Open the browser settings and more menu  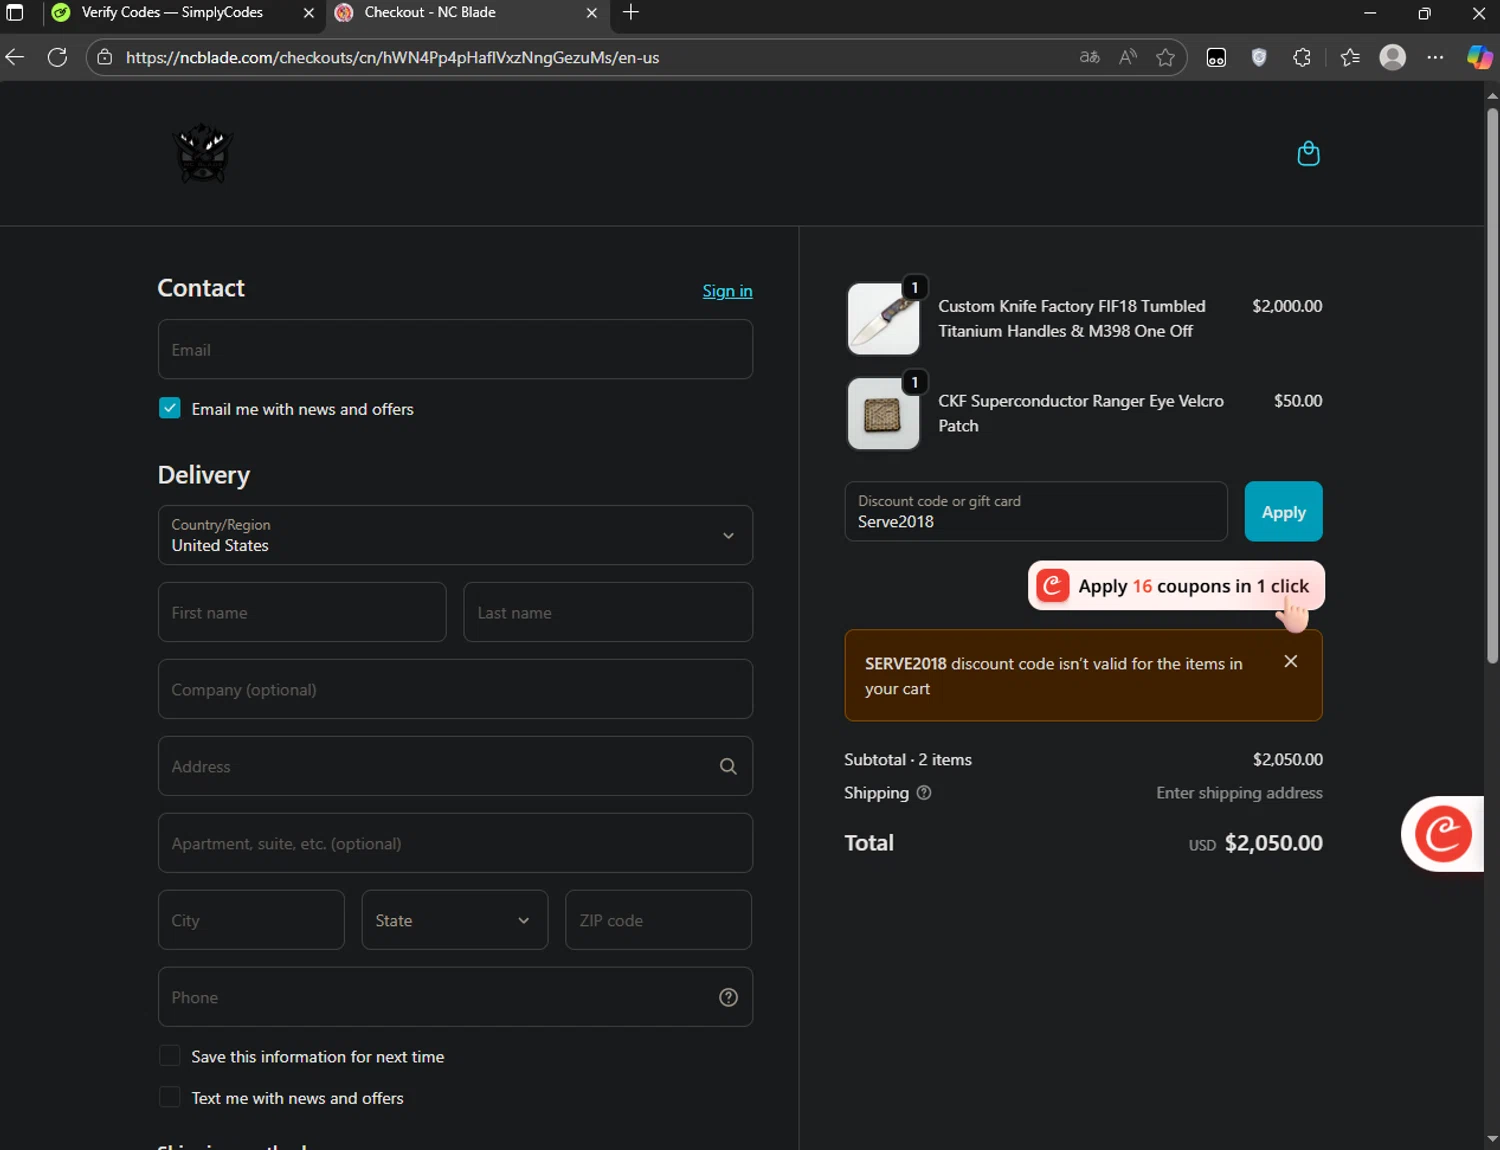(1435, 57)
